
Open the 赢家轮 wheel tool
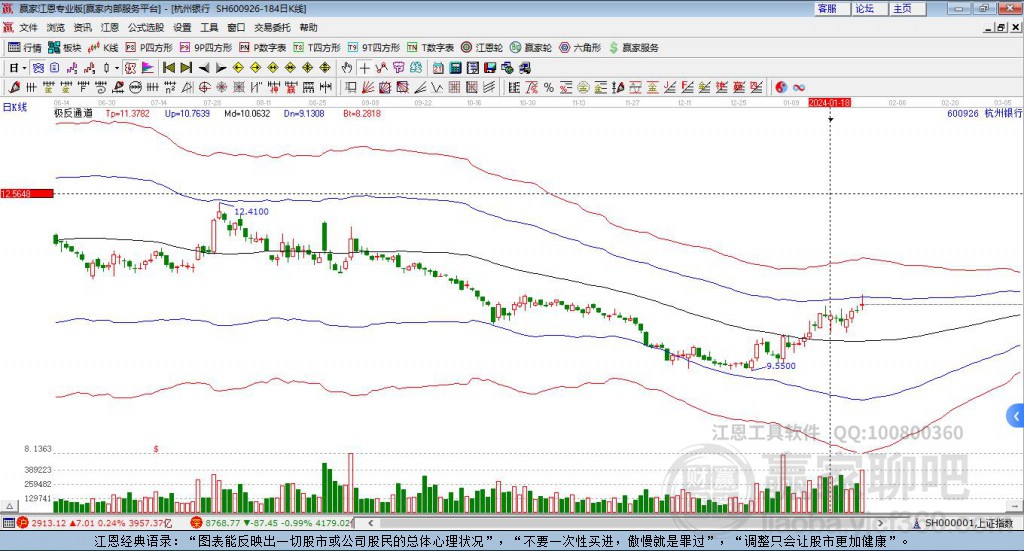tap(531, 48)
